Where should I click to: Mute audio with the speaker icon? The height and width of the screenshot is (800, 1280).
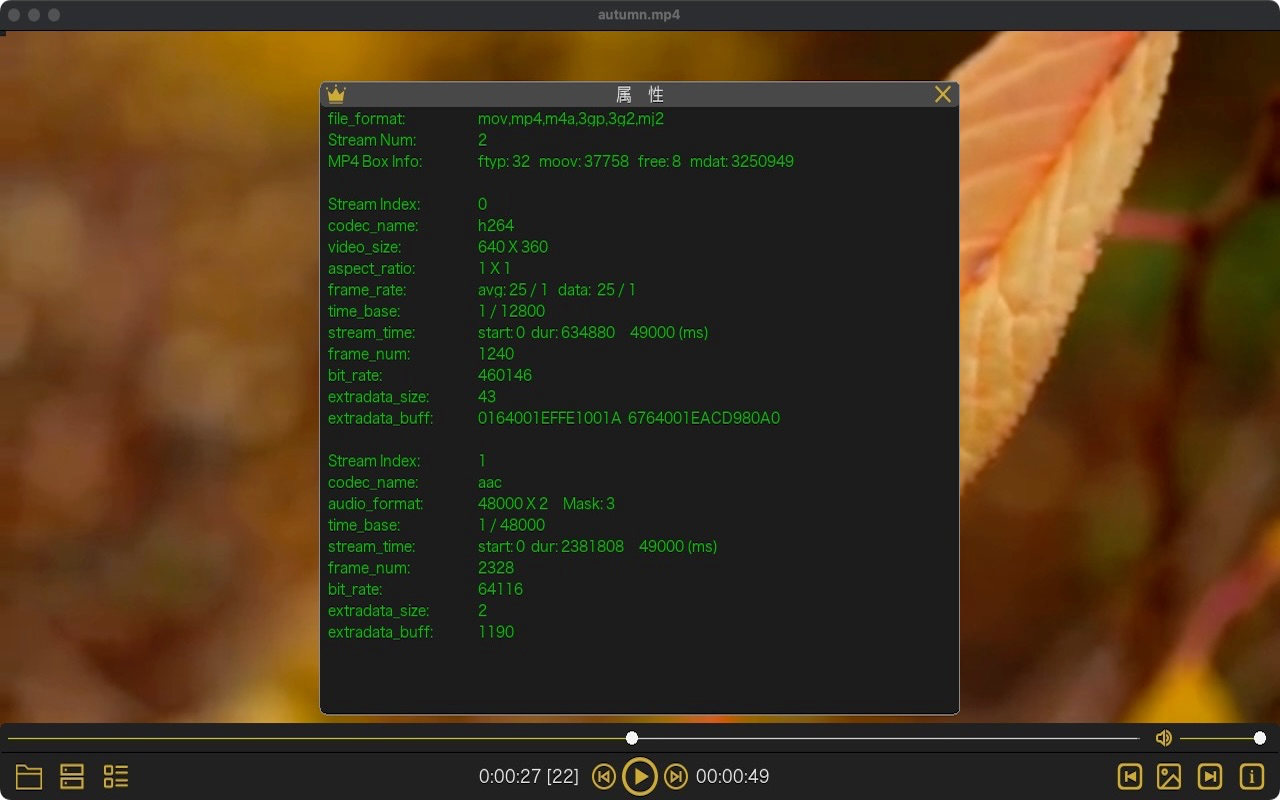1163,738
